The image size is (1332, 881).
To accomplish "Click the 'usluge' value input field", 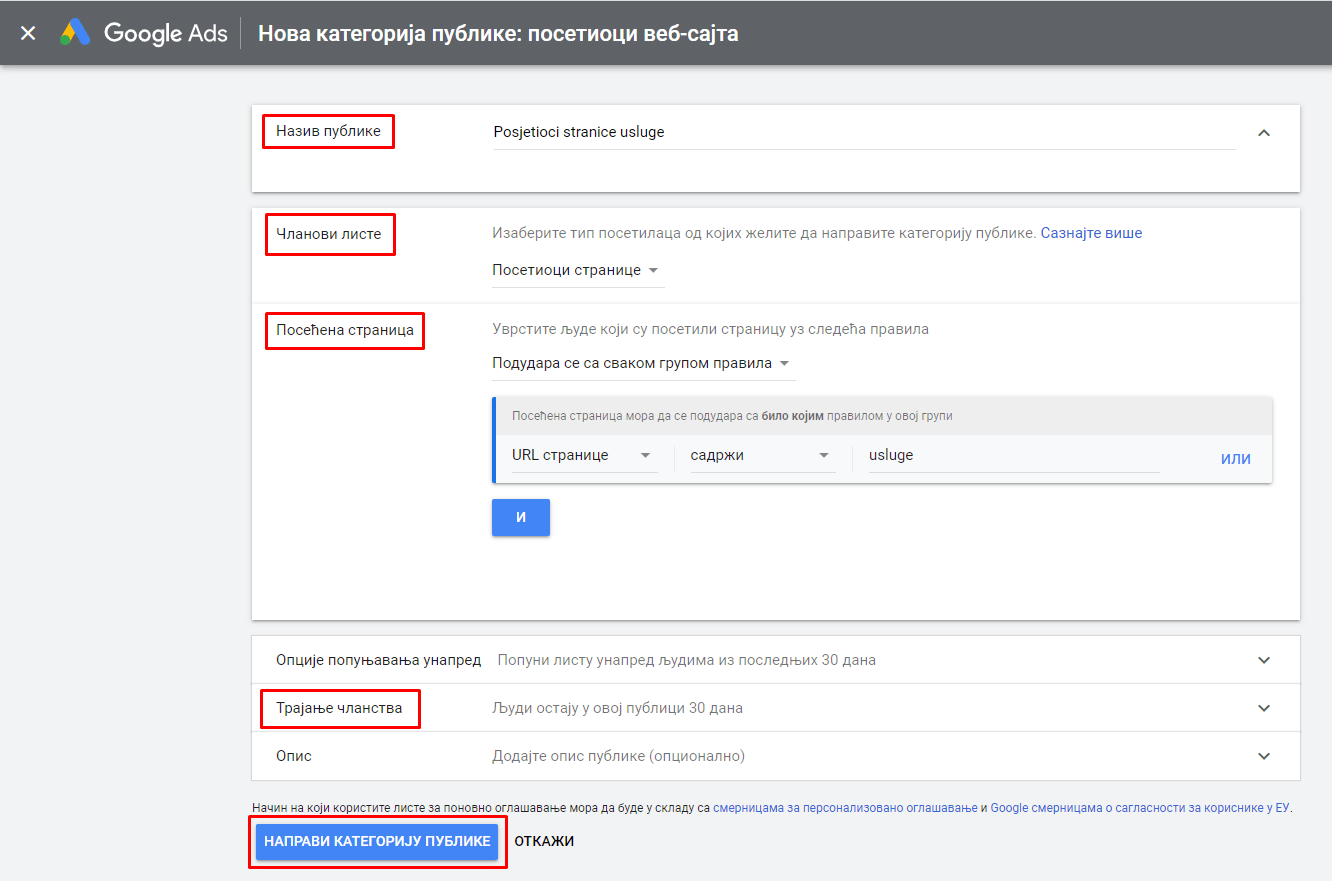I will coord(1014,455).
